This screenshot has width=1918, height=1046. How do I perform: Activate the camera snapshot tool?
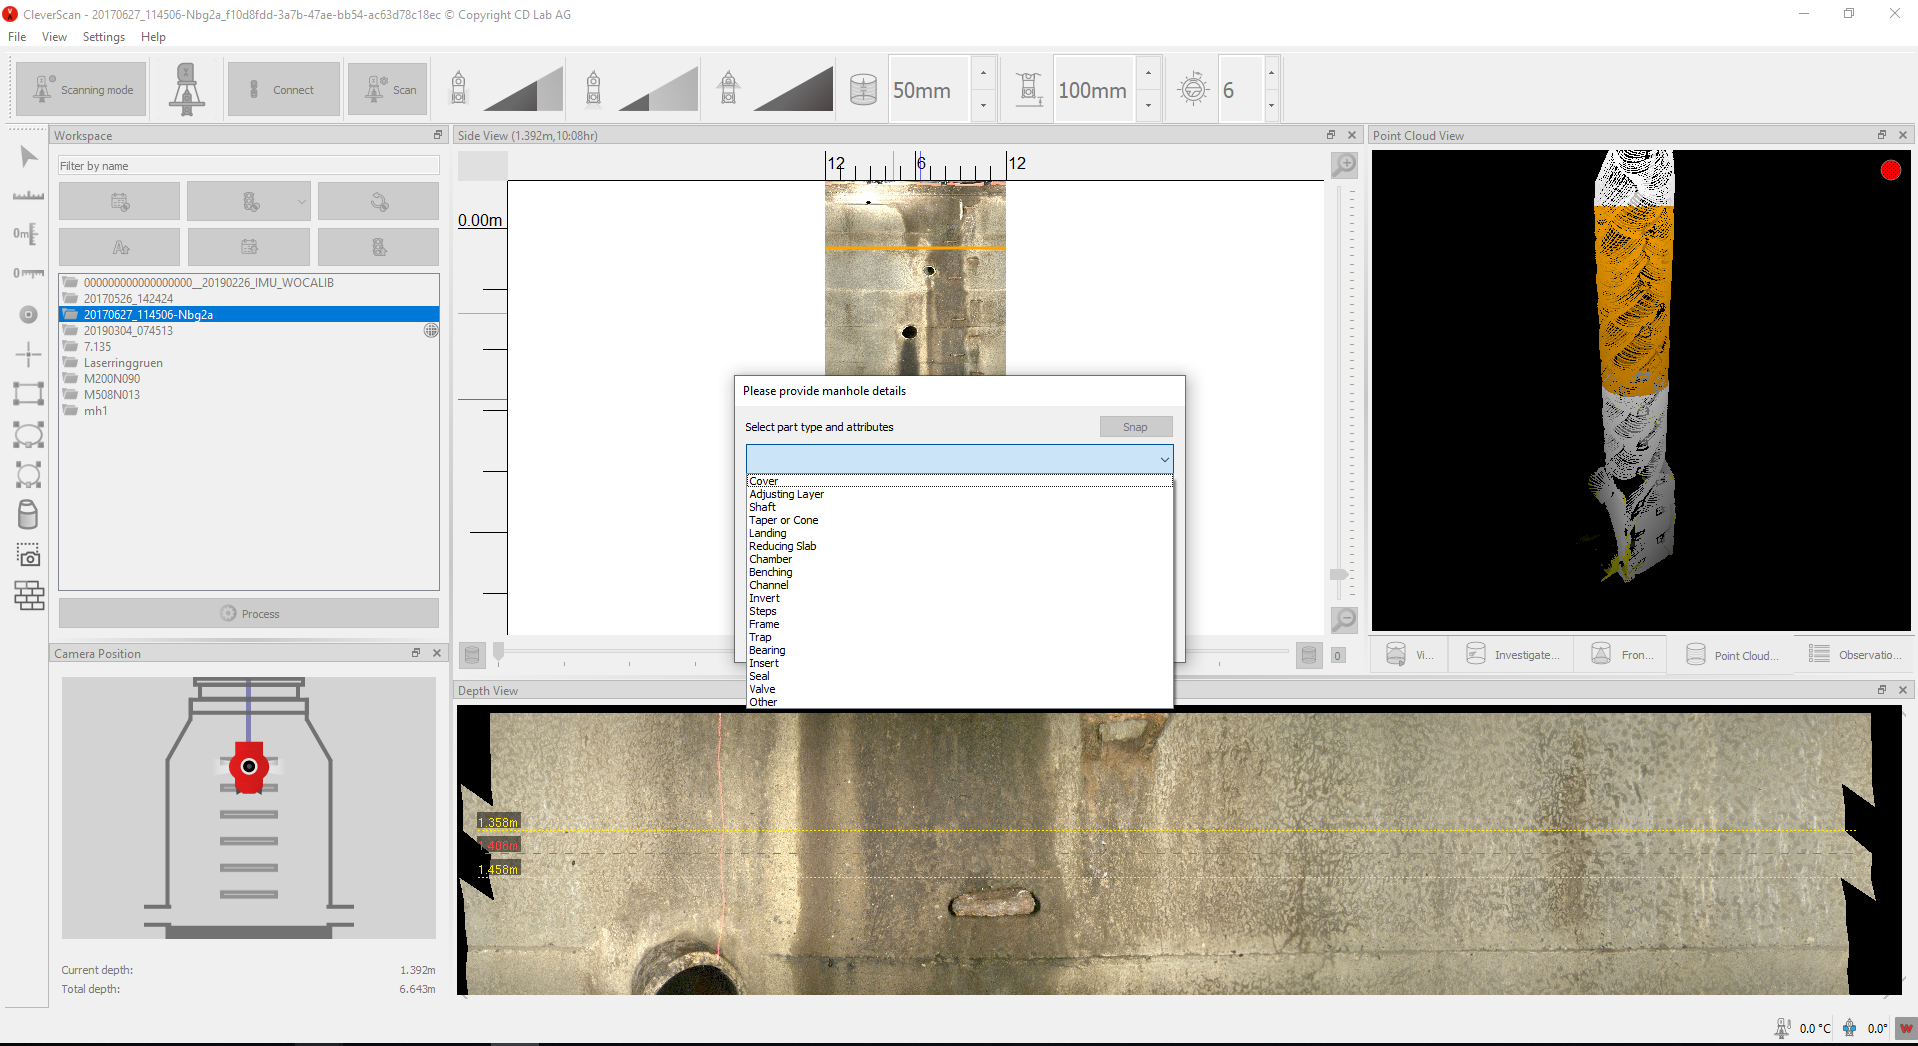tap(28, 556)
